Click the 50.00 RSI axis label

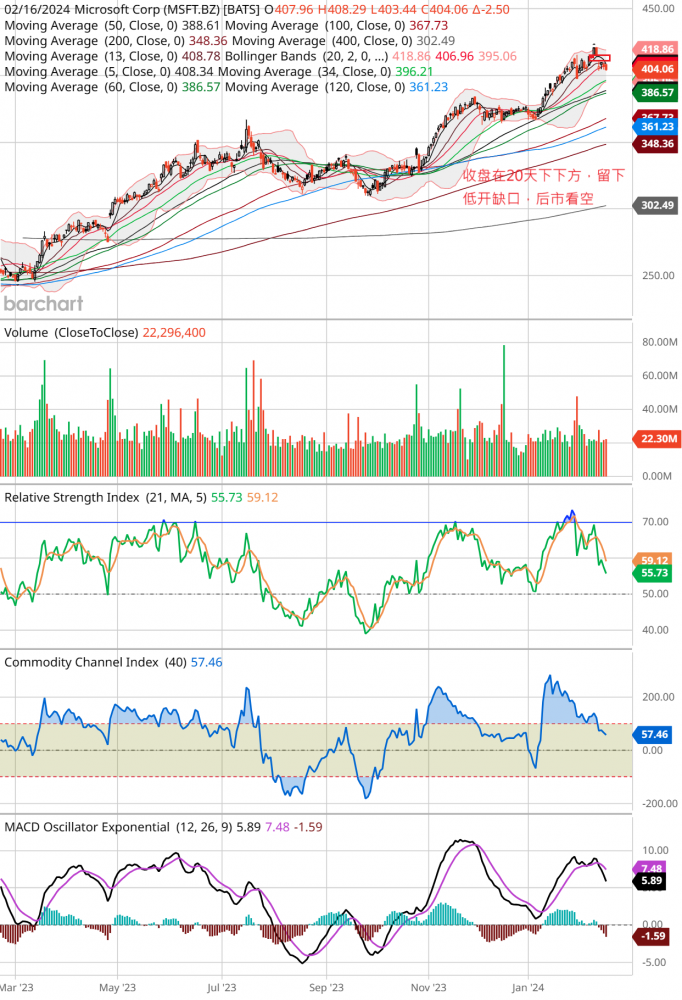[x=655, y=594]
